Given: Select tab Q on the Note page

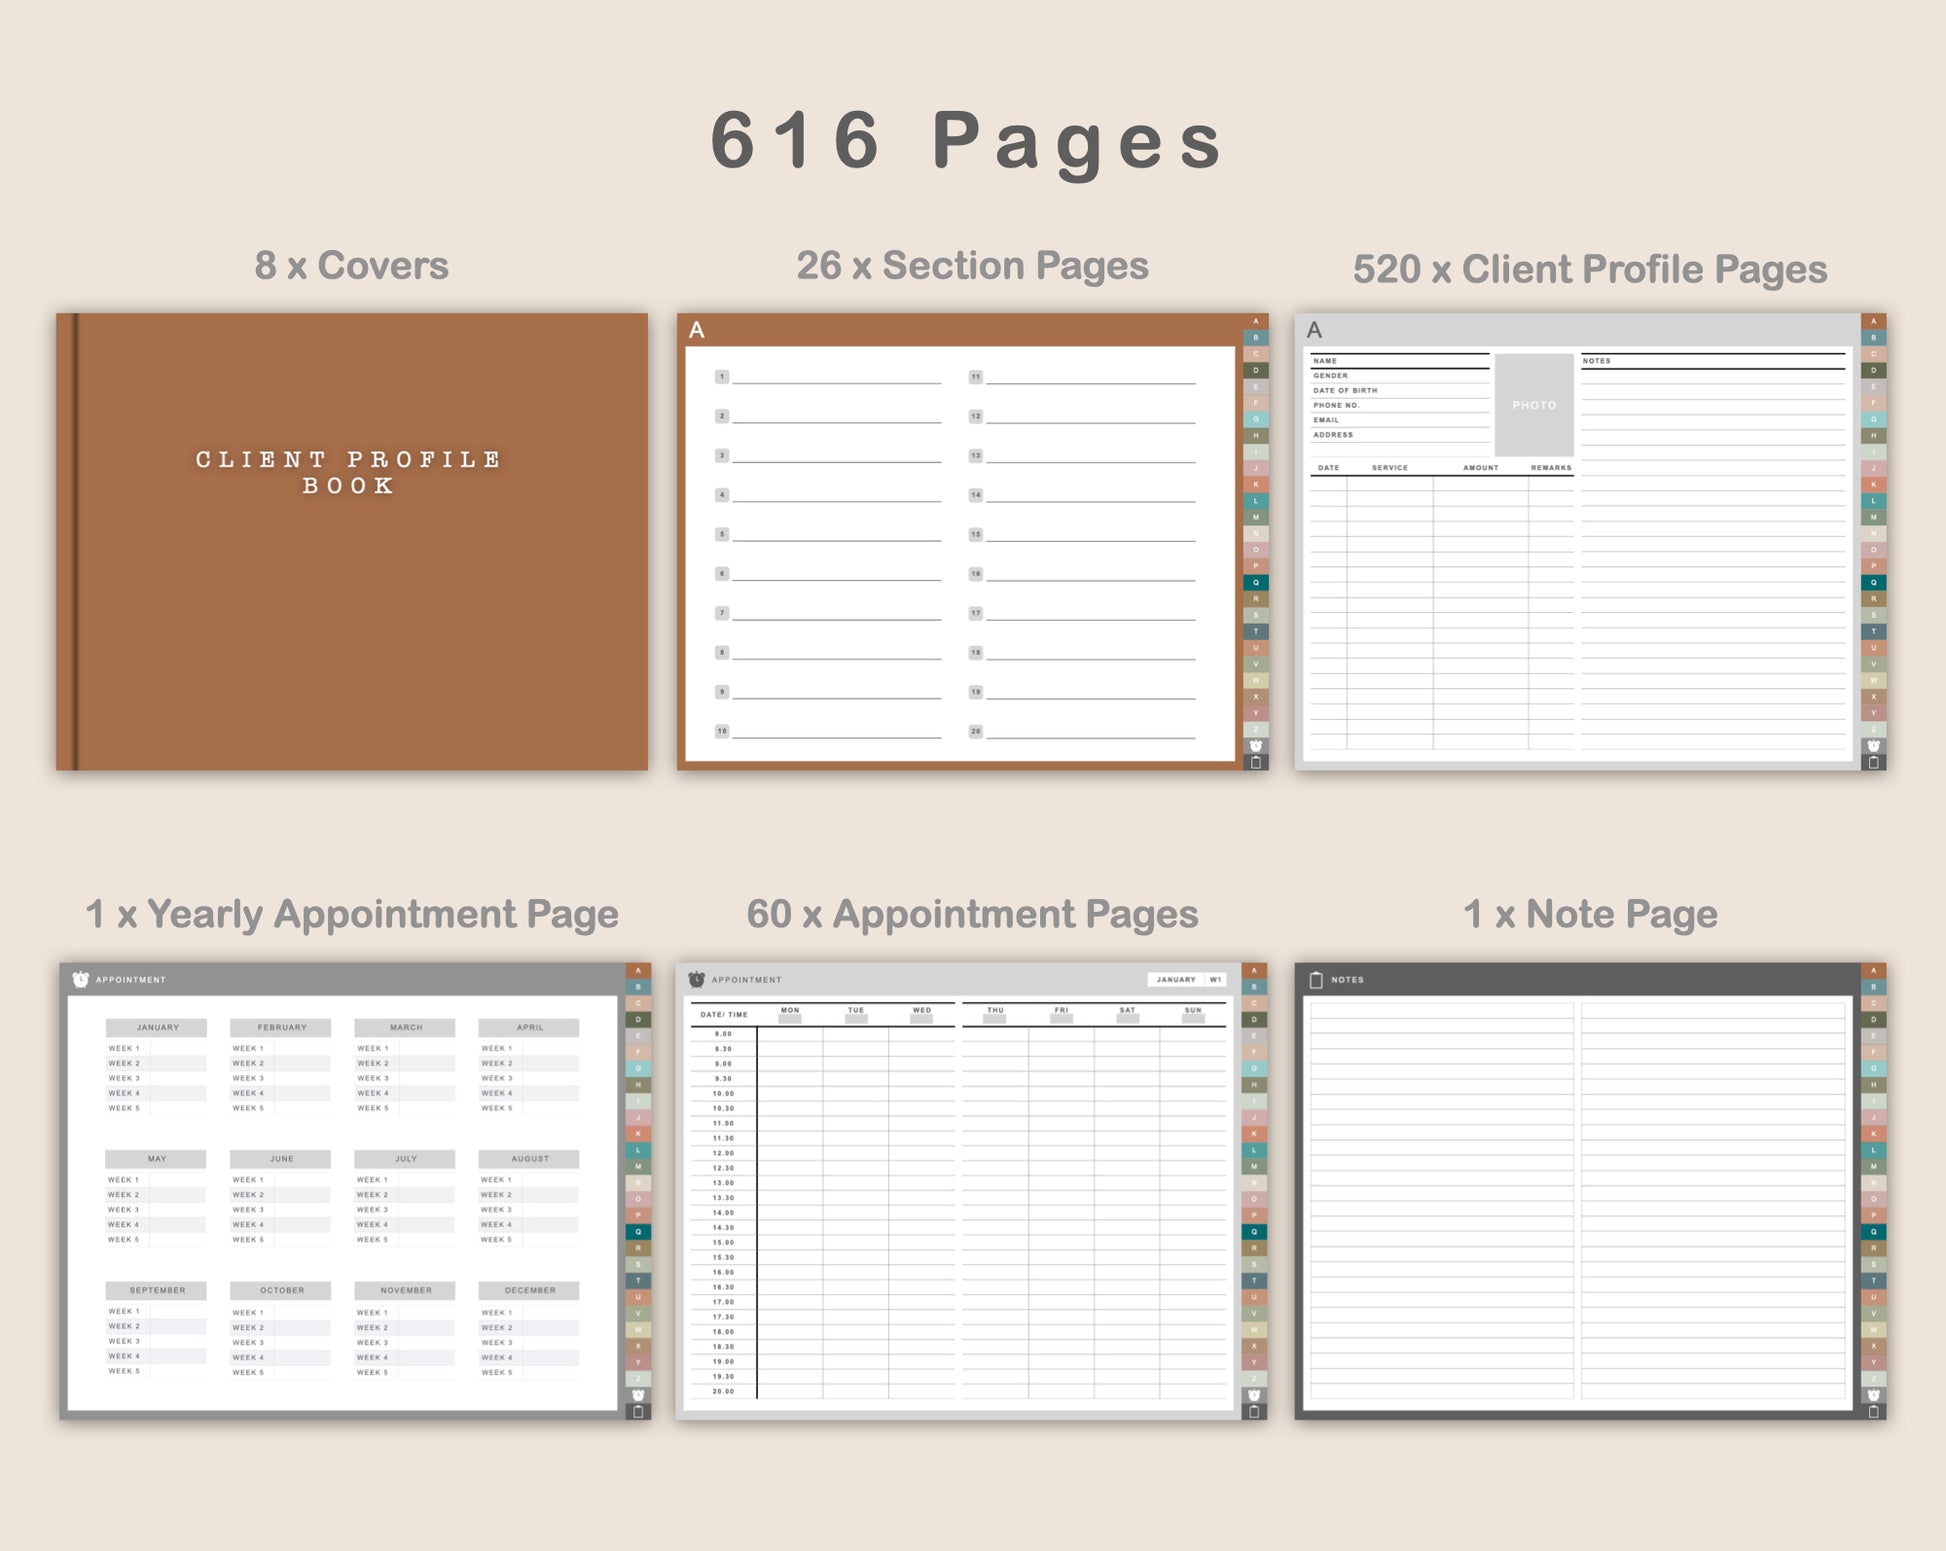Looking at the screenshot, I should (x=1874, y=1232).
